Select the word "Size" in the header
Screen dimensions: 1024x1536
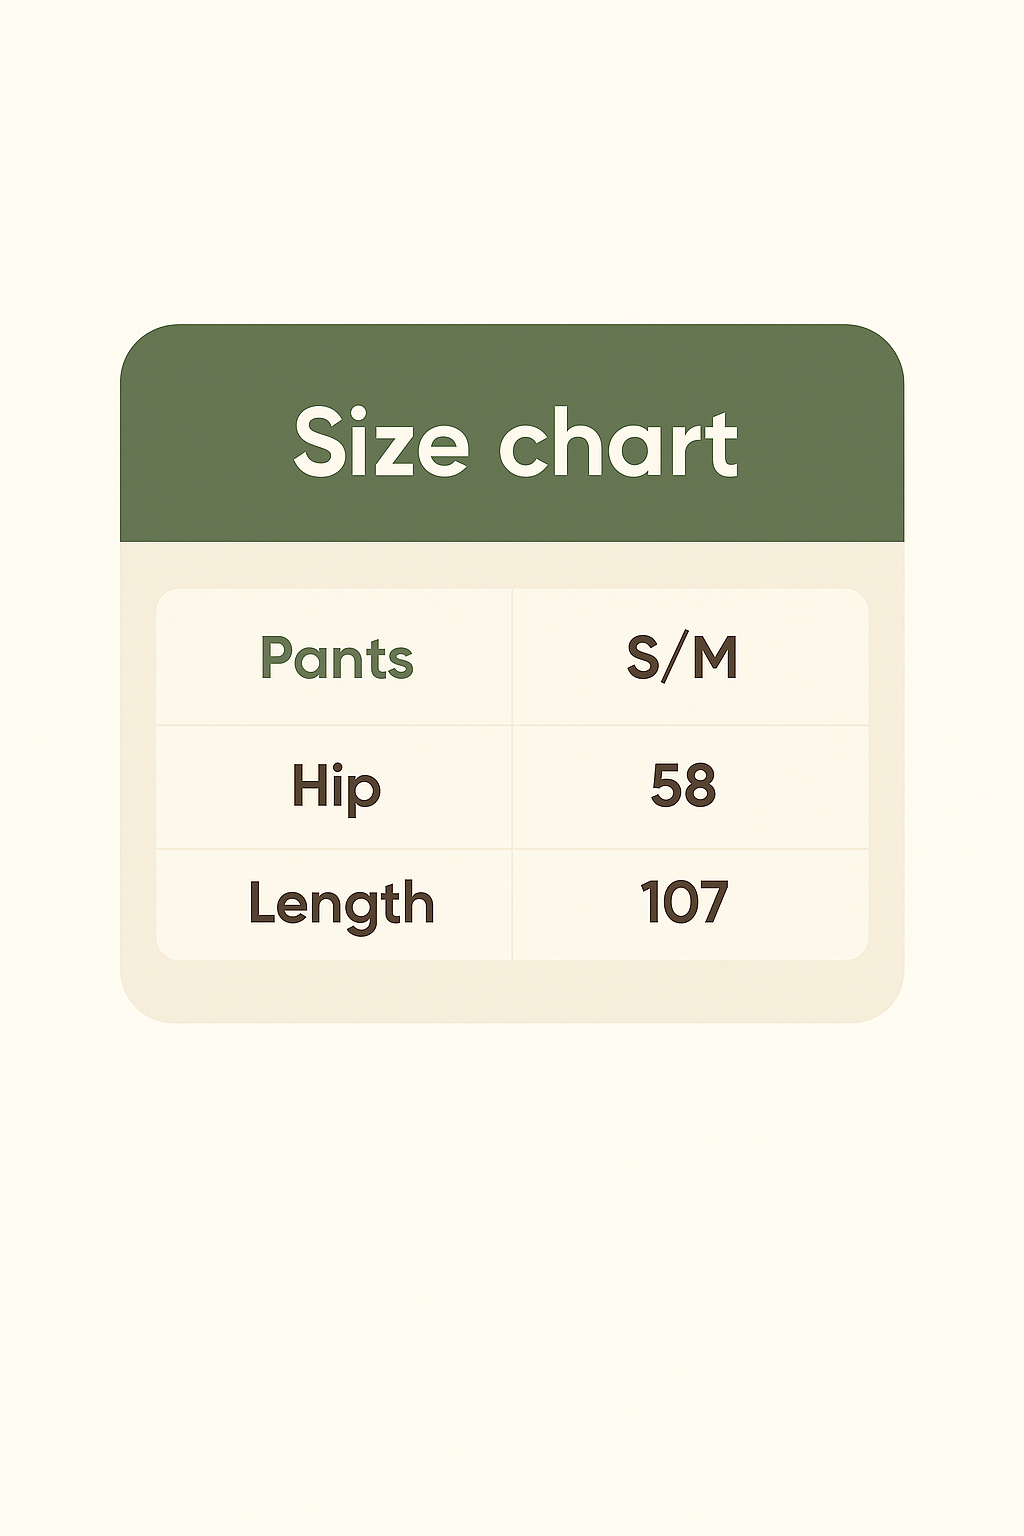tap(381, 443)
